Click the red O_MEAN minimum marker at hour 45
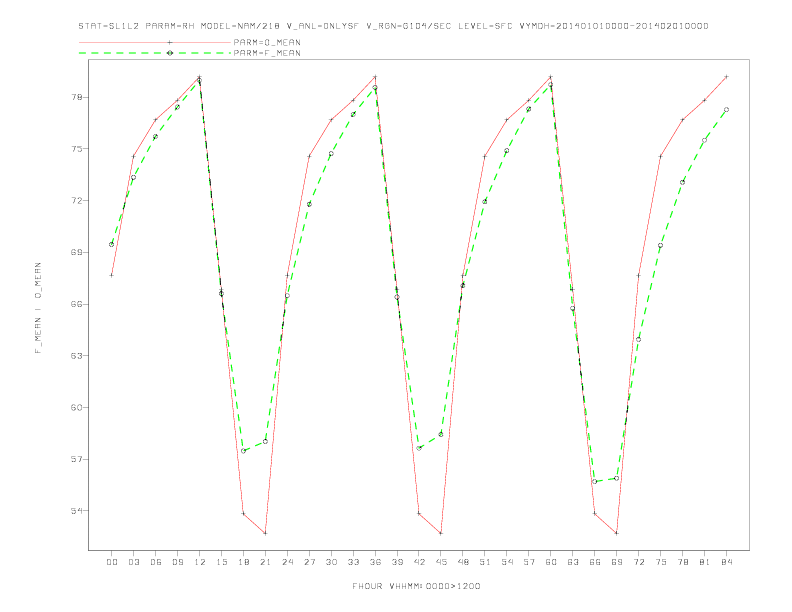The image size is (792, 612). pos(441,533)
